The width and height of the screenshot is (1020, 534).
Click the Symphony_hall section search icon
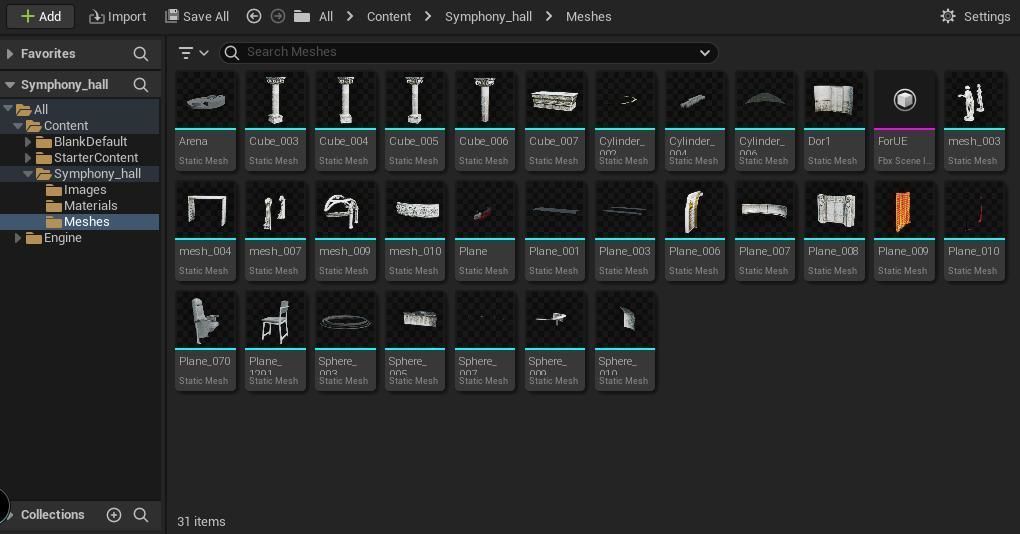click(141, 85)
